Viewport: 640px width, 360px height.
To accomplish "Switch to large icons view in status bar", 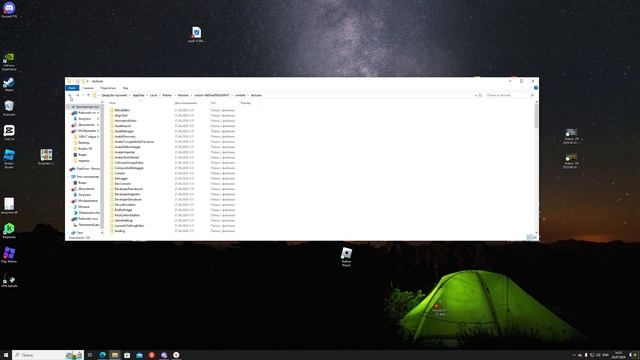I will coord(535,237).
